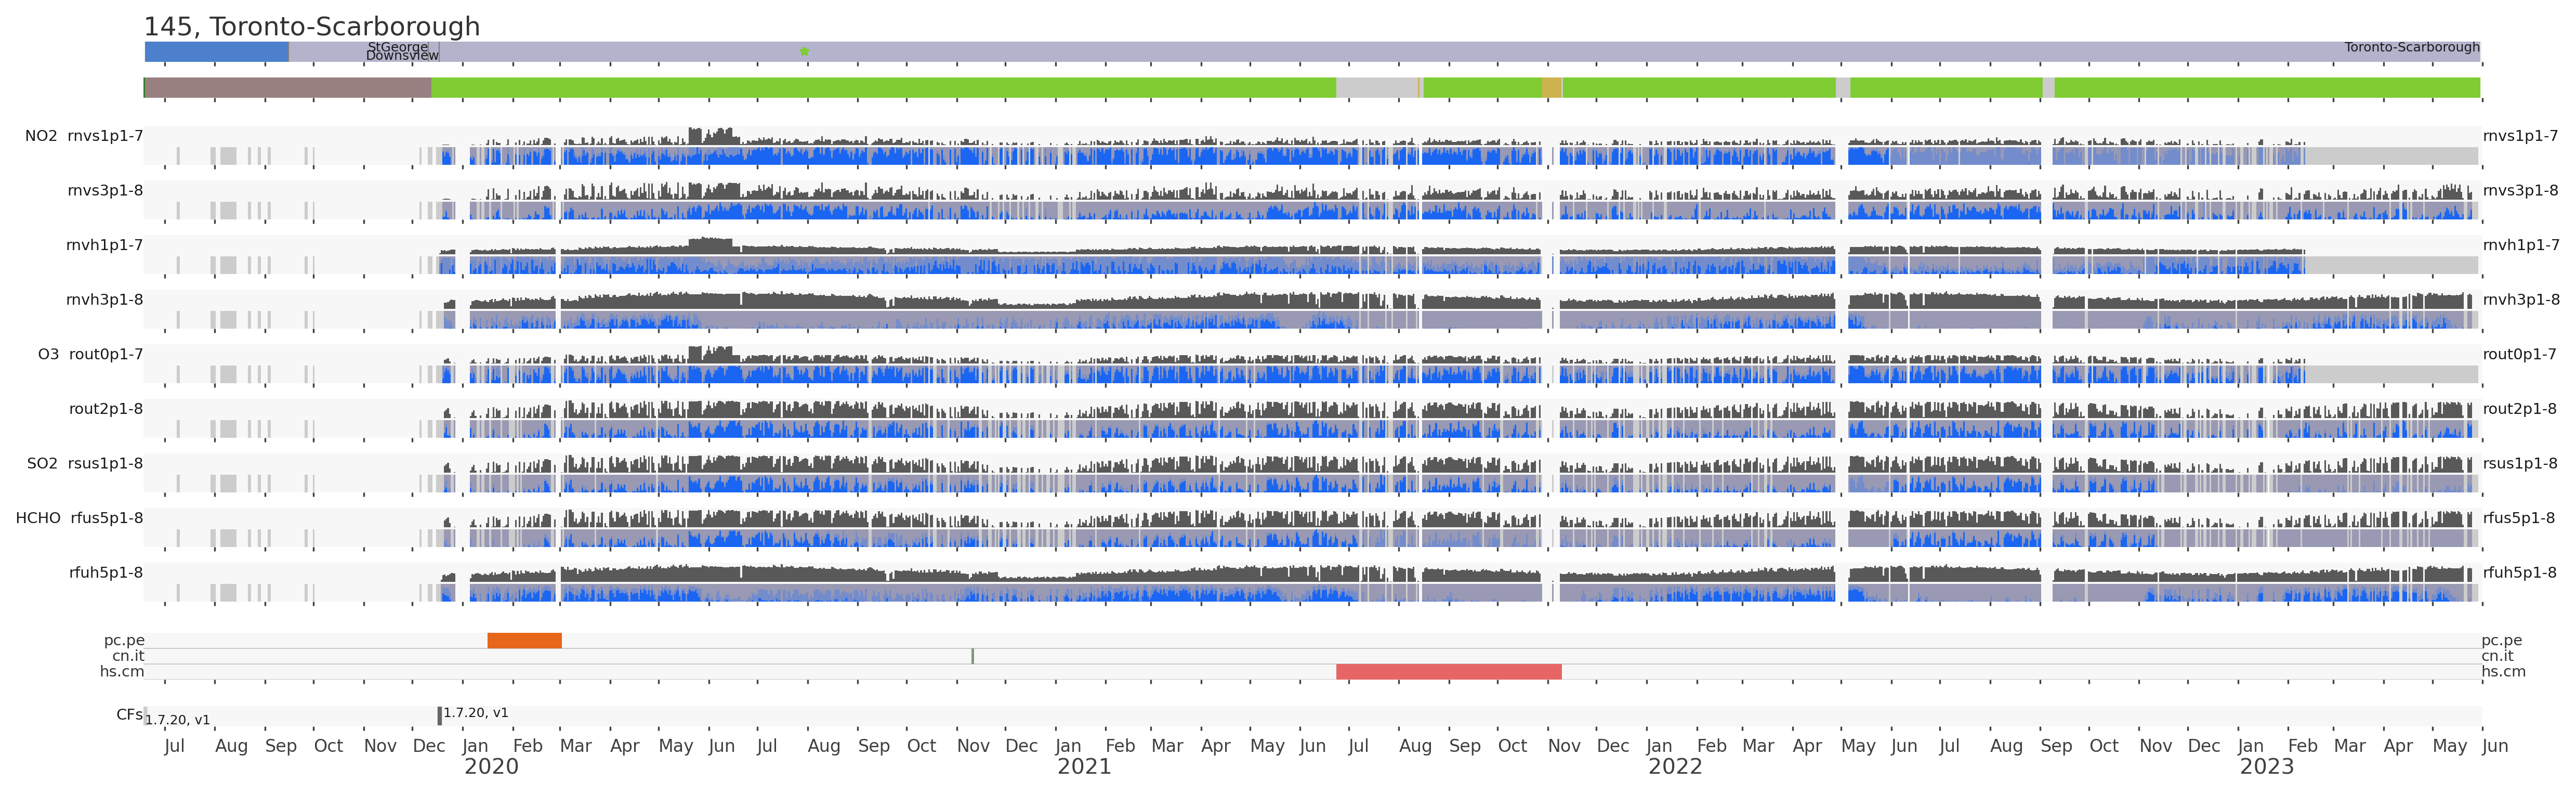
Task: Click the red hs.cm event bar
Action: pyautogui.click(x=1448, y=672)
